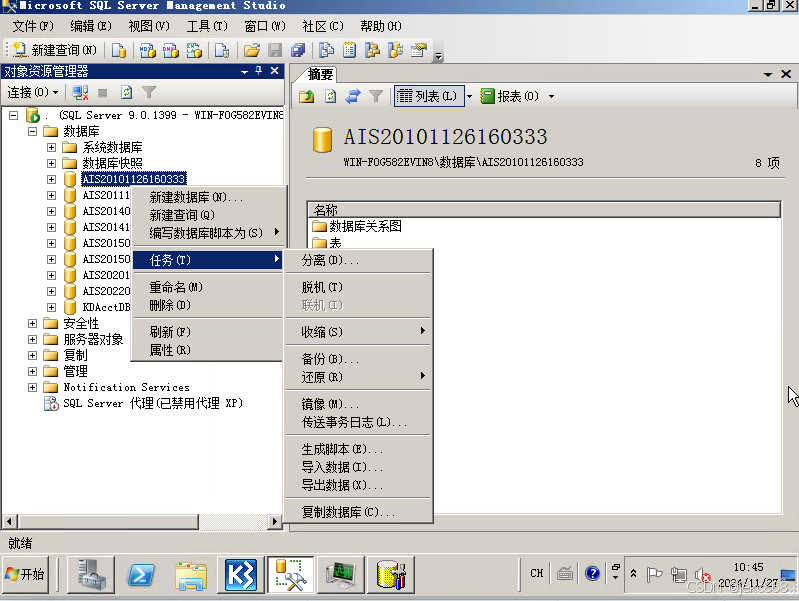
Task: Open the Window menu
Action: click(x=265, y=26)
